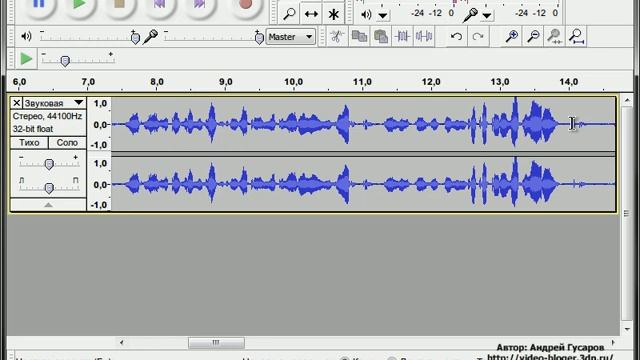Collapse the track with the triangle button

click(x=48, y=204)
